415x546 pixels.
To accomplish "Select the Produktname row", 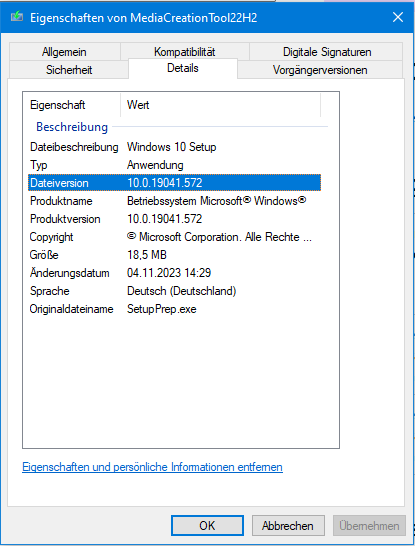I will click(174, 201).
